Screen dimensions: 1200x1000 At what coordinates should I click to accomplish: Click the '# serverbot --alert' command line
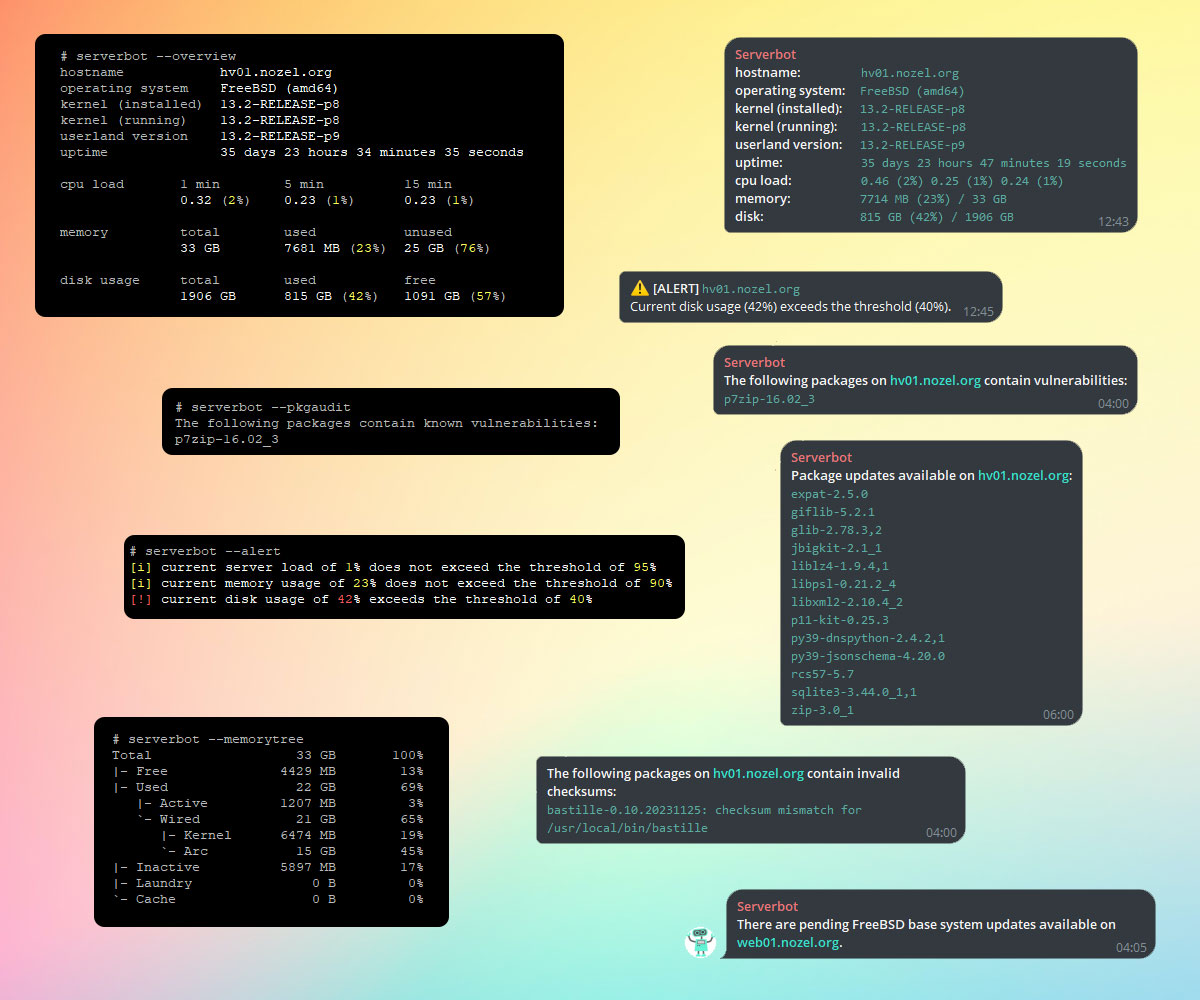coord(205,551)
